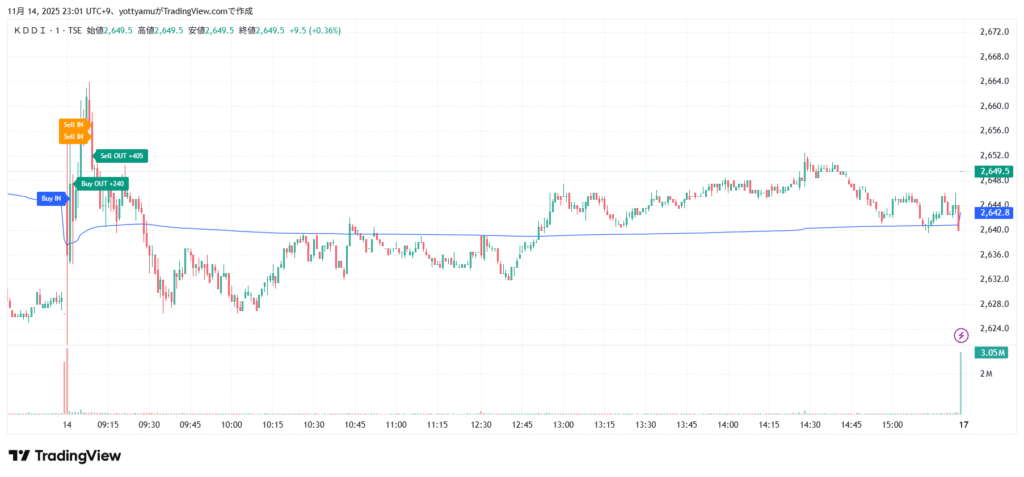Click the TradingView wordmark text
The image size is (1024, 477).
78,456
